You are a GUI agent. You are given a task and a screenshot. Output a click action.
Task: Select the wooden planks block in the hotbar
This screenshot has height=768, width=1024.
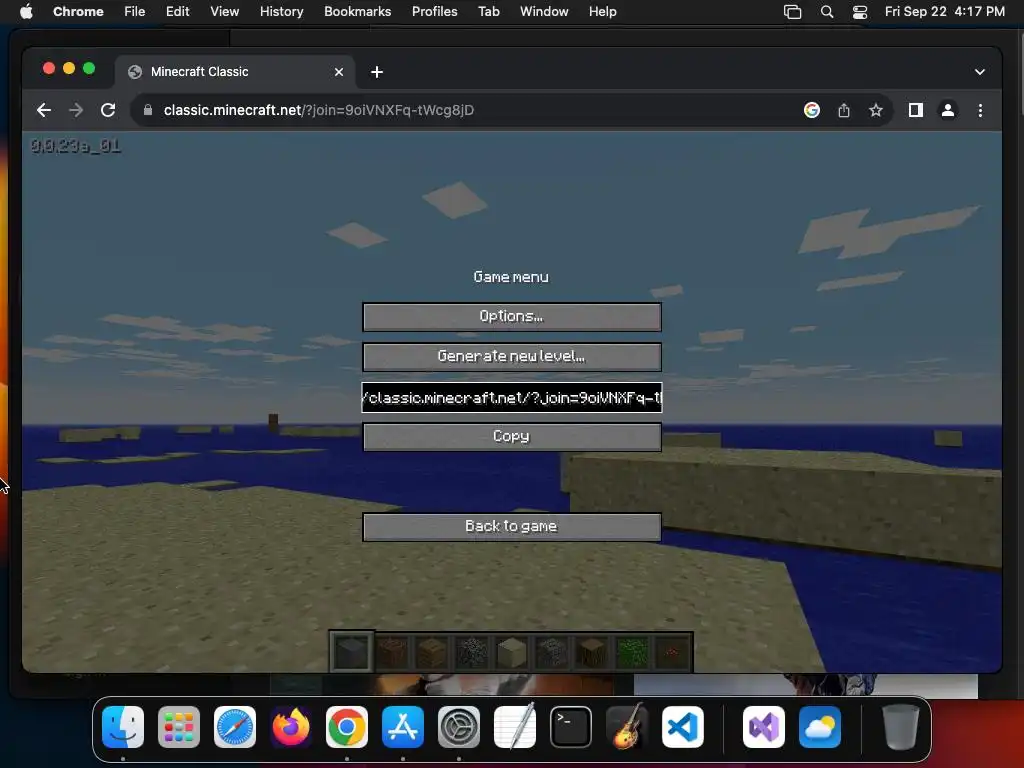432,652
